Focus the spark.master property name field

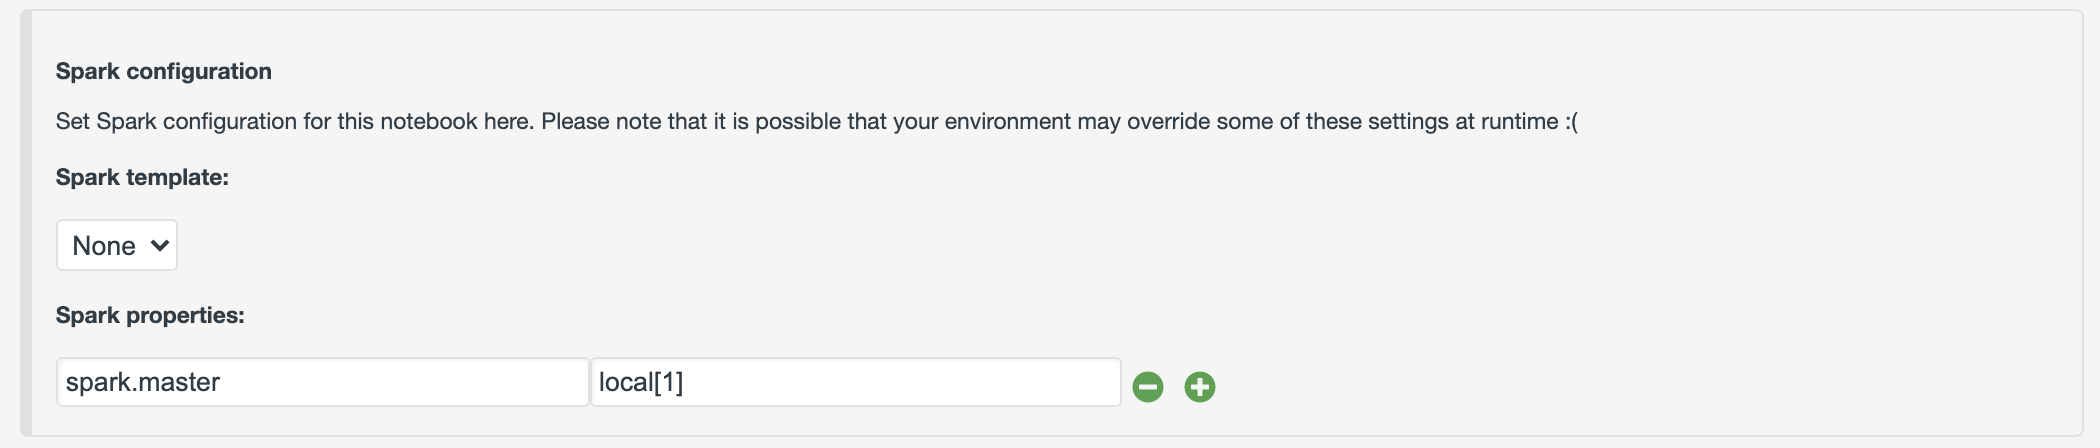(322, 383)
